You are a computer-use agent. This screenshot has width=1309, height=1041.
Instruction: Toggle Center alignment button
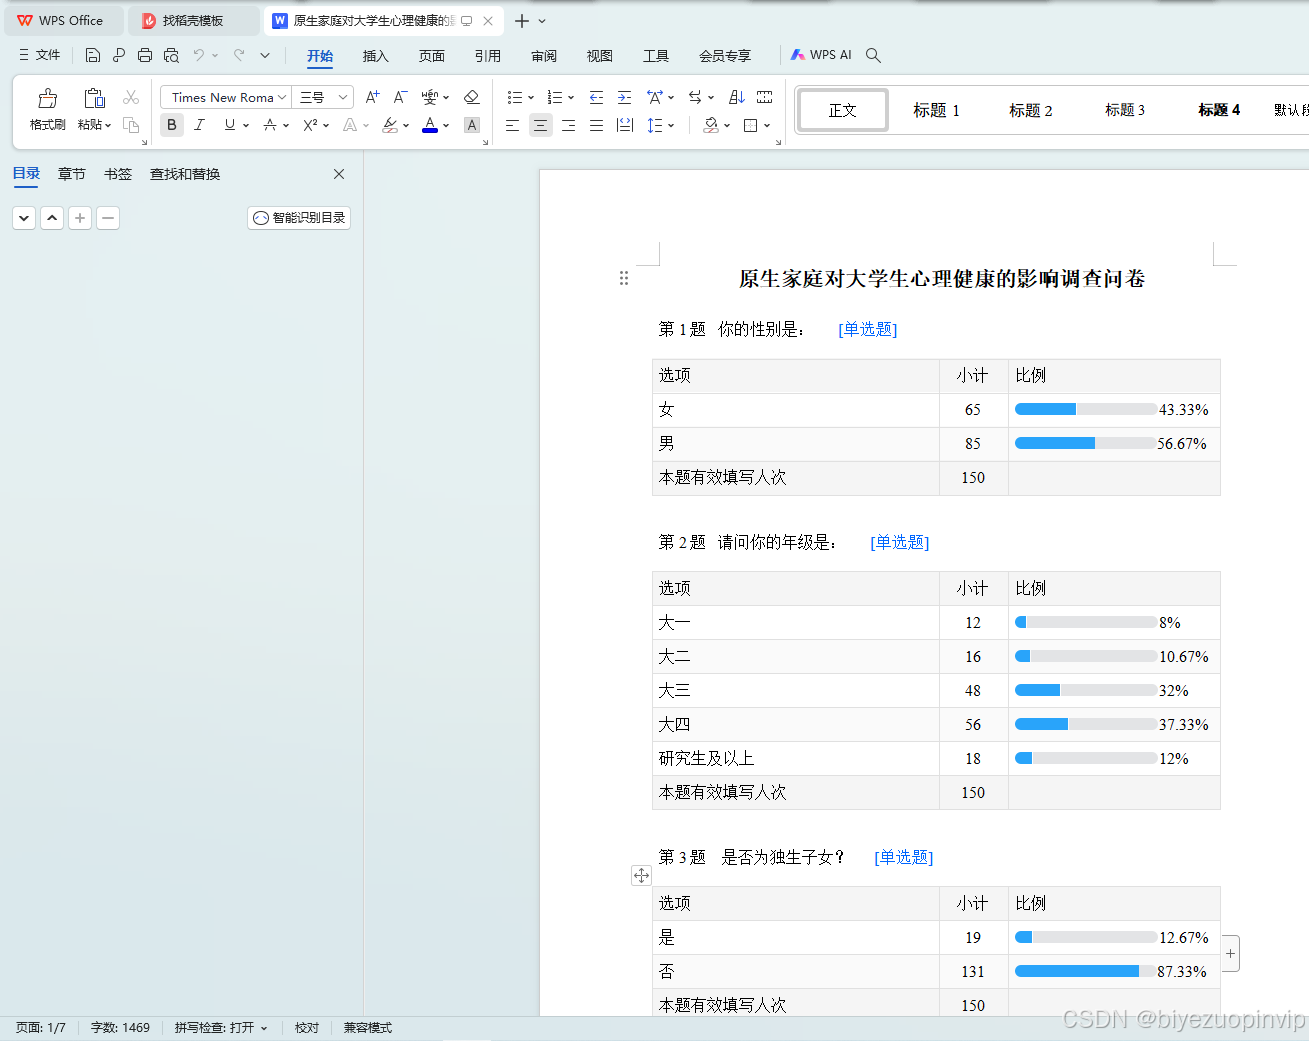tap(540, 125)
